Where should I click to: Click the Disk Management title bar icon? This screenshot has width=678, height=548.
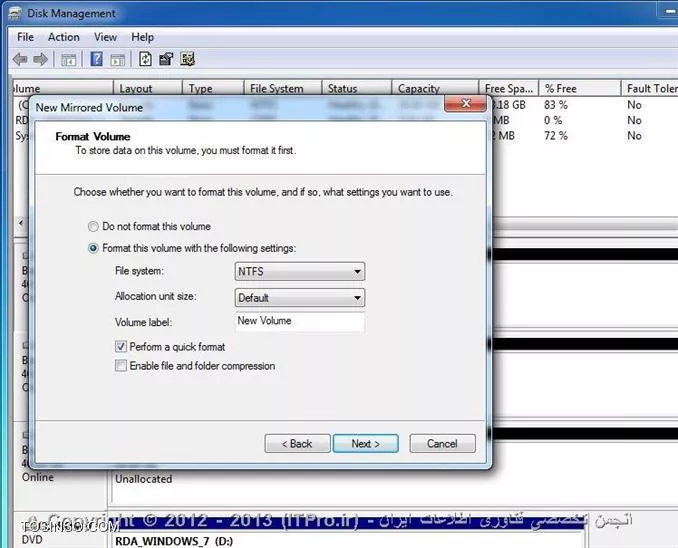[x=16, y=13]
